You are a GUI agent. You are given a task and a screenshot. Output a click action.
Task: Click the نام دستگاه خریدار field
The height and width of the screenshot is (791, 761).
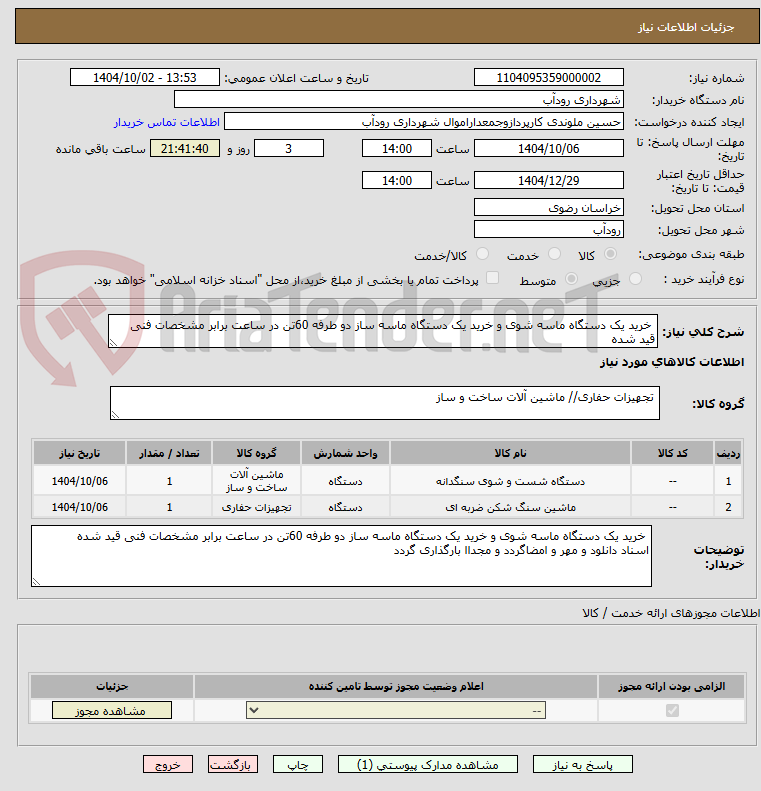click(x=399, y=99)
